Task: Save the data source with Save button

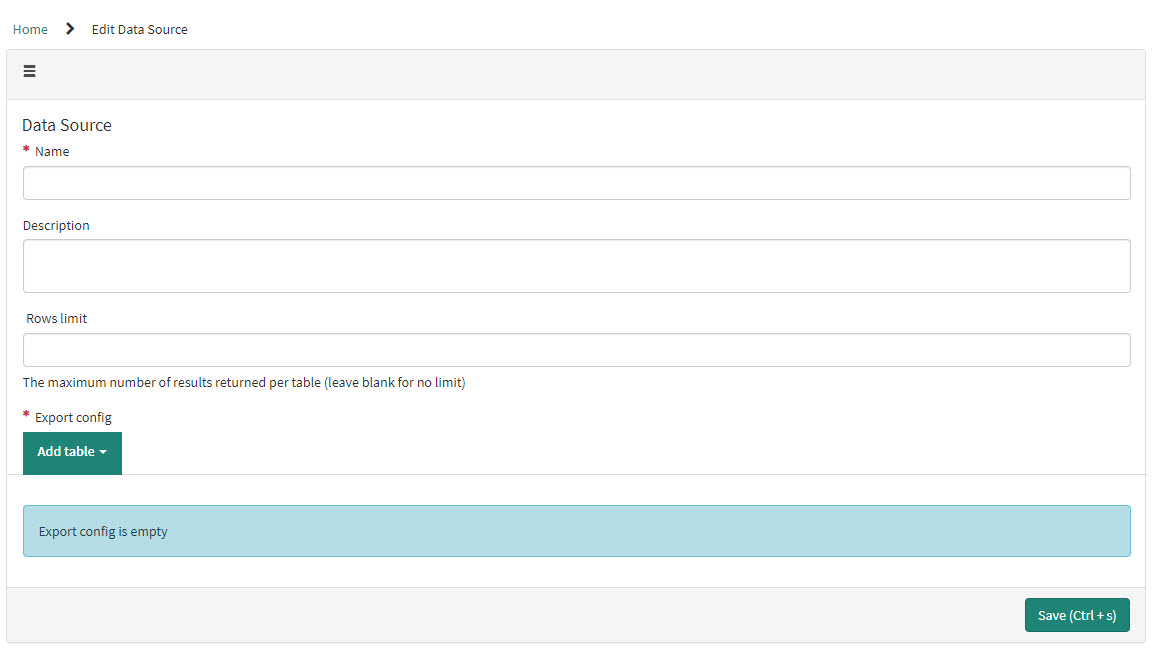Action: pos(1077,615)
